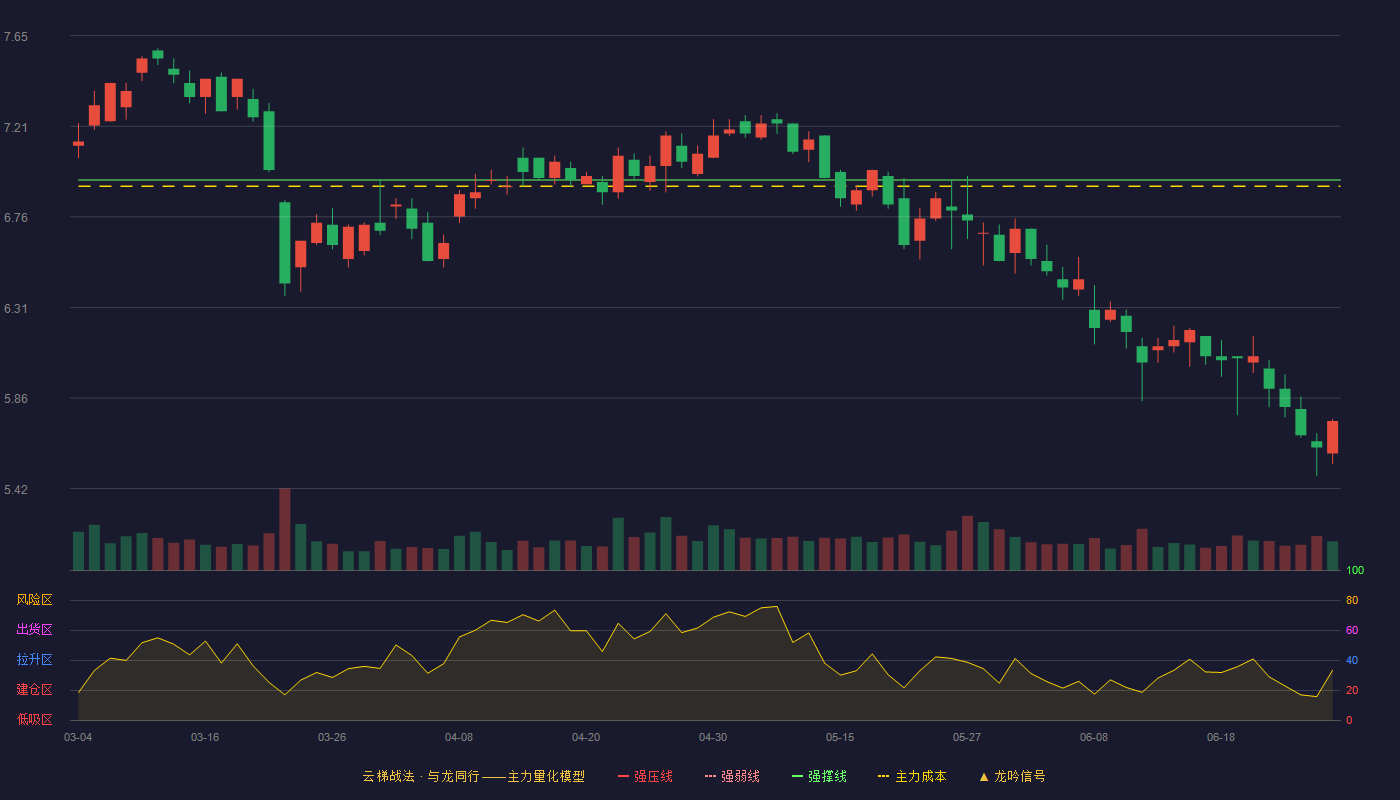Click the 5.42 price axis label

[x=16, y=490]
